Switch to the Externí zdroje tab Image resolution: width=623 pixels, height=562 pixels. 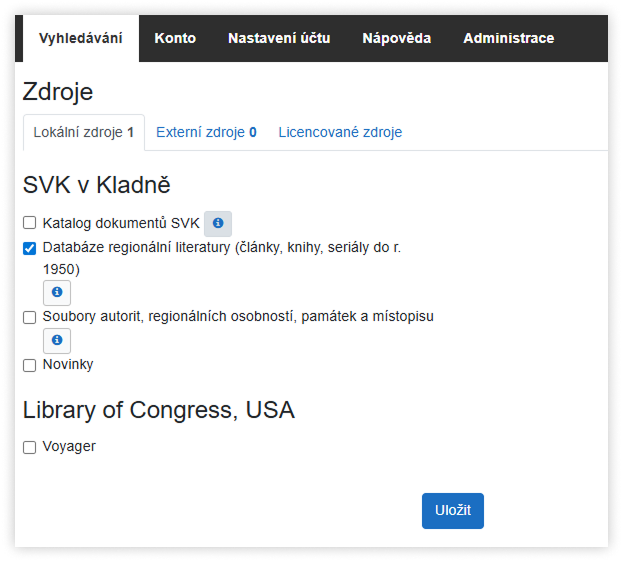click(x=206, y=132)
